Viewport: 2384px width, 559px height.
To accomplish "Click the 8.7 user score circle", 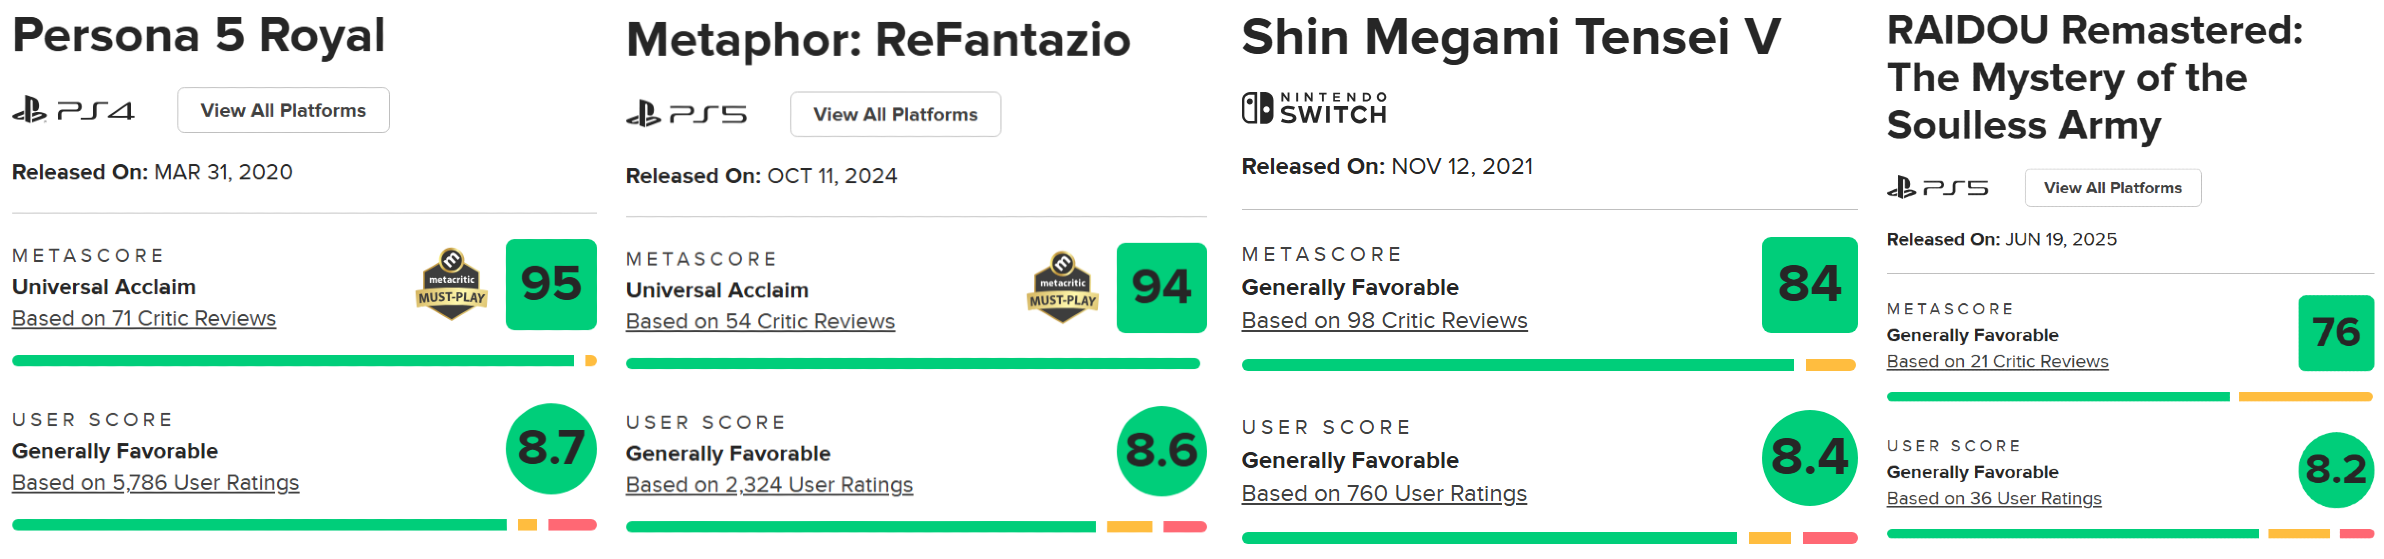I will (x=551, y=449).
